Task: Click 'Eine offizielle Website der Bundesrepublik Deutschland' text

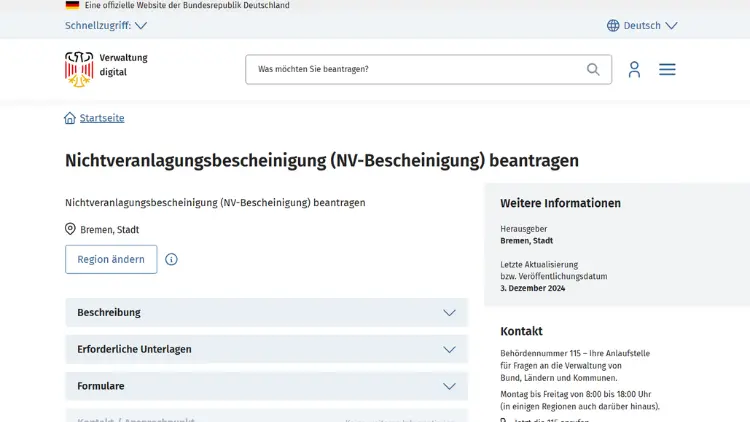Action: [187, 5]
